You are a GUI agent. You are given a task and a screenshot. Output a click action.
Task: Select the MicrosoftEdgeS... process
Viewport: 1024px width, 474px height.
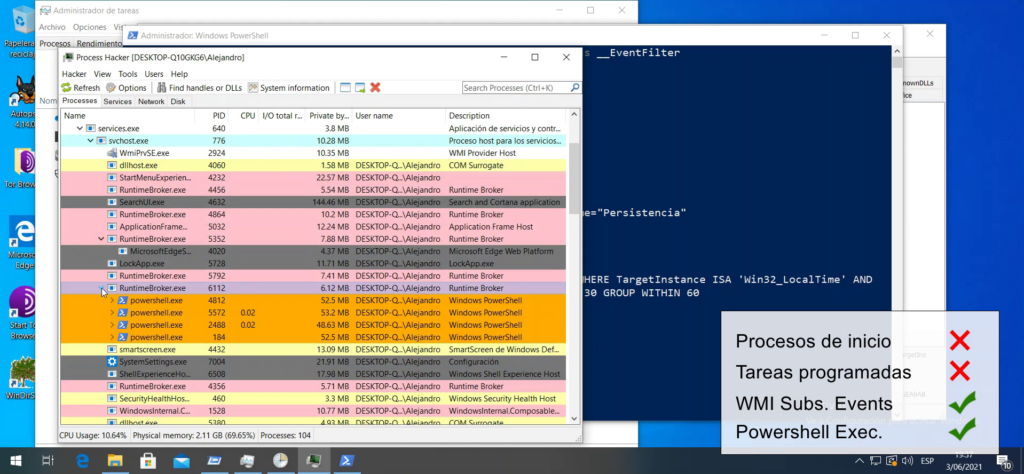pyautogui.click(x=313, y=251)
